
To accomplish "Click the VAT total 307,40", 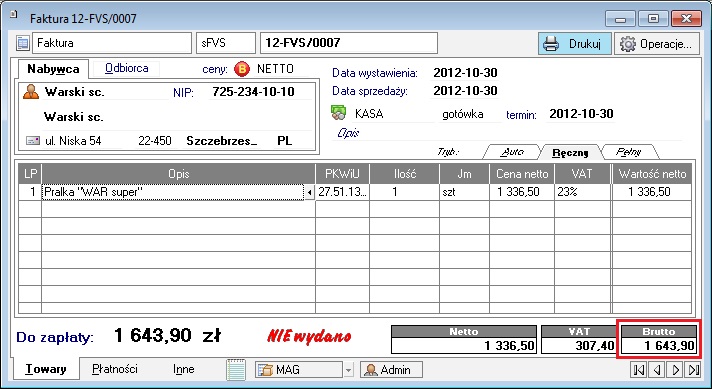I will click(x=578, y=346).
